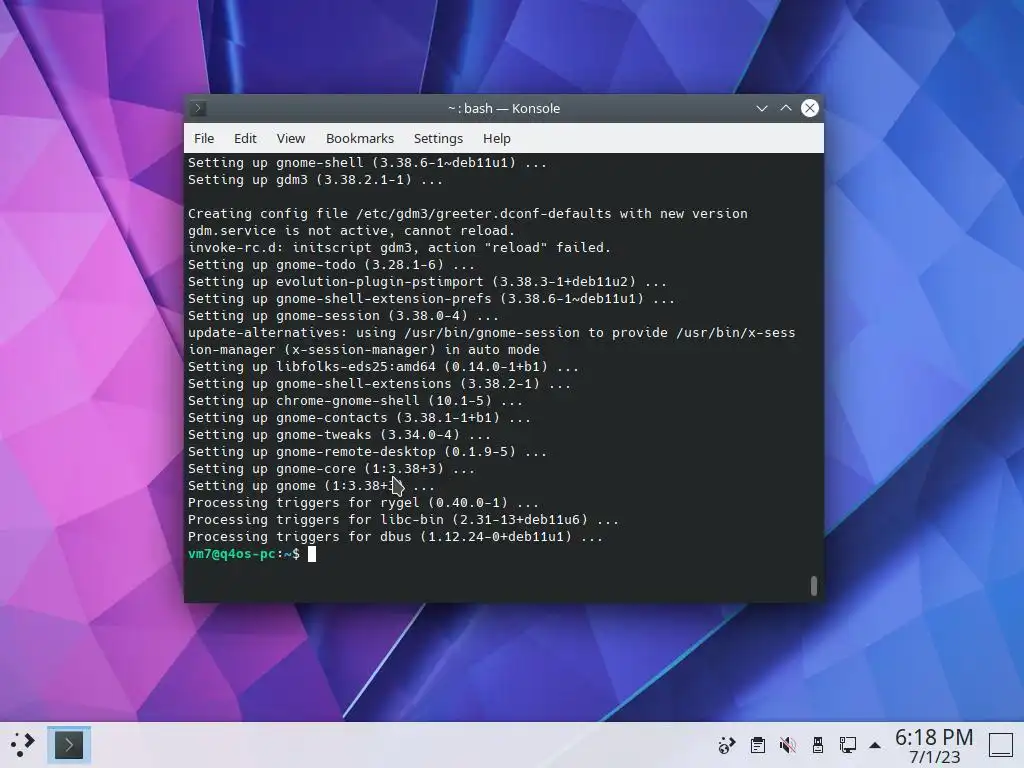
Task: Click line "Setting up gnome-todo (3.28.1-6)"
Action: (331, 264)
